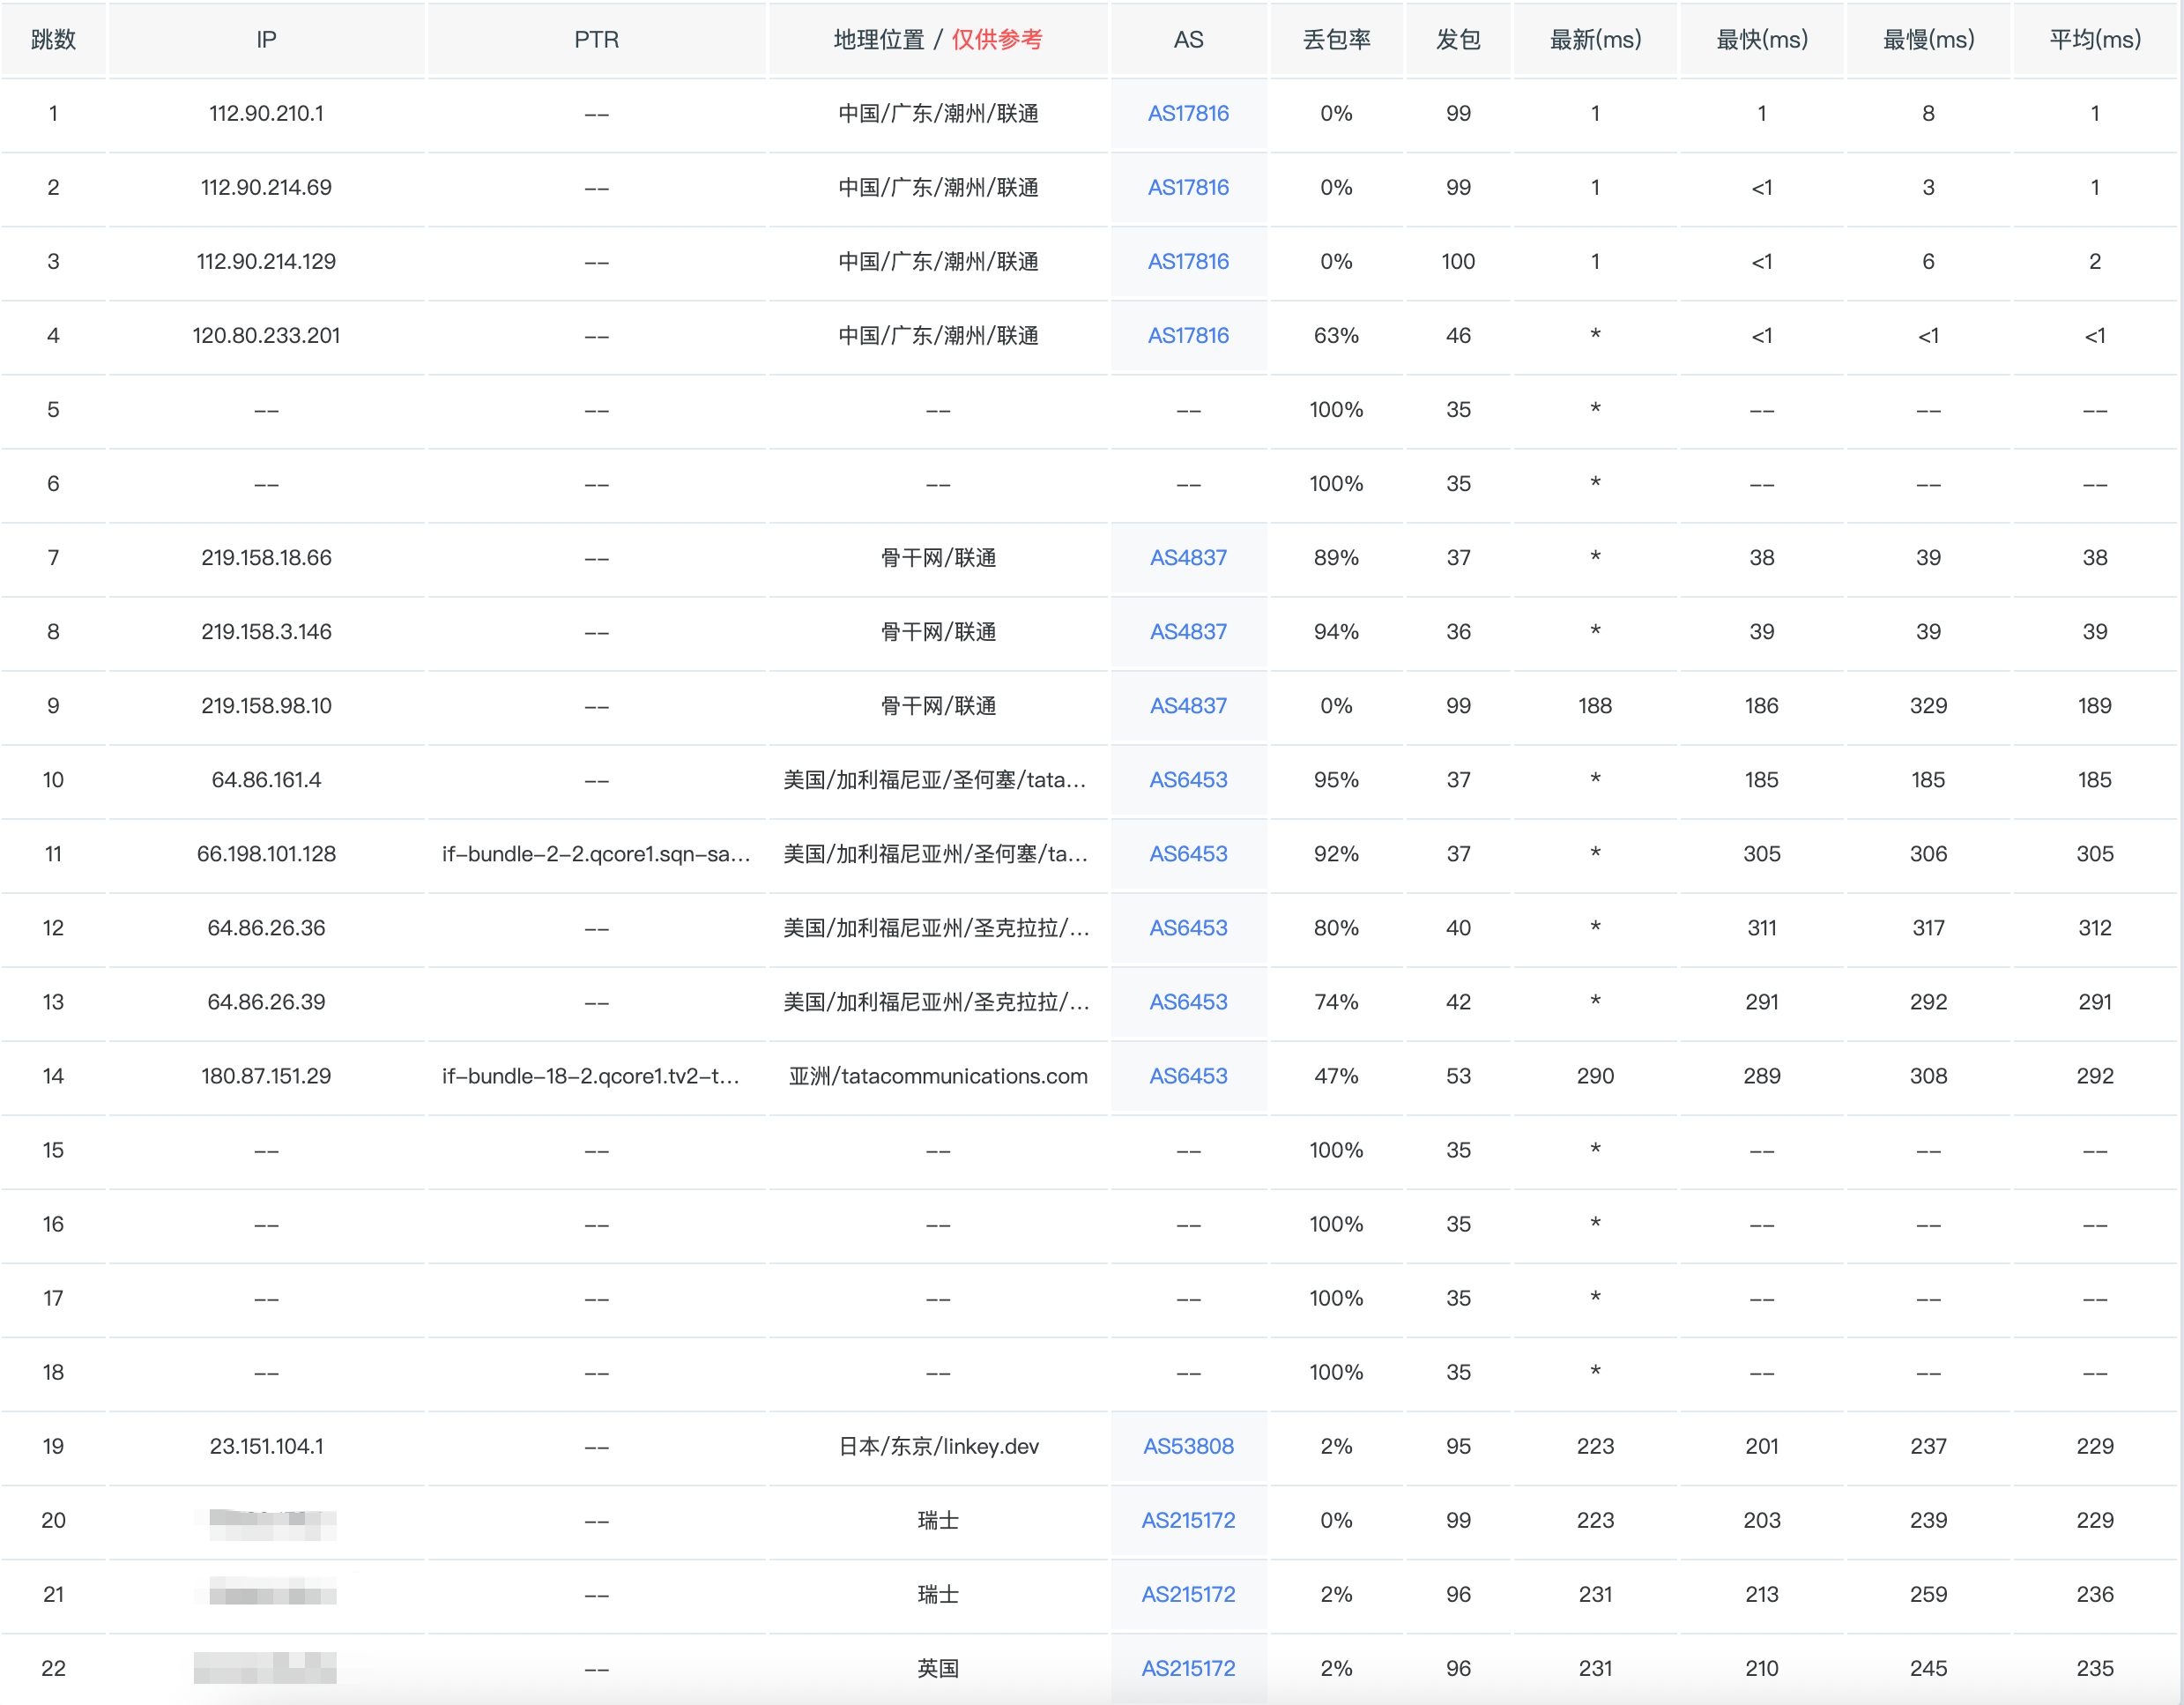Click the AS17816 link for IP 112.90.214.69

[x=1188, y=187]
